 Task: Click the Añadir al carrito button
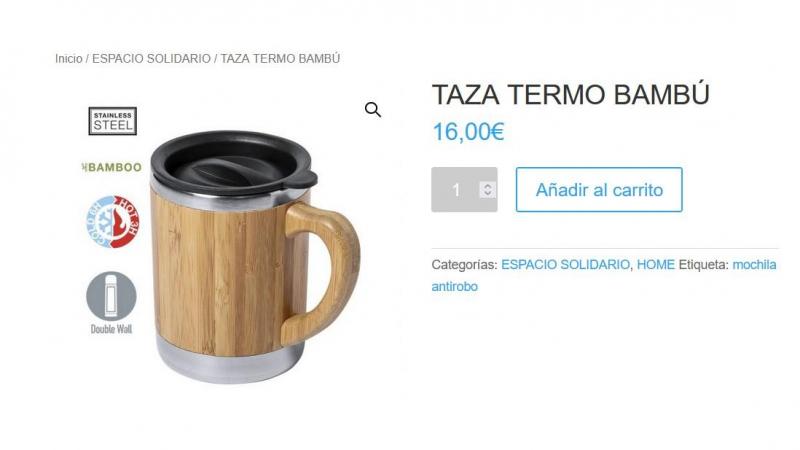[599, 189]
